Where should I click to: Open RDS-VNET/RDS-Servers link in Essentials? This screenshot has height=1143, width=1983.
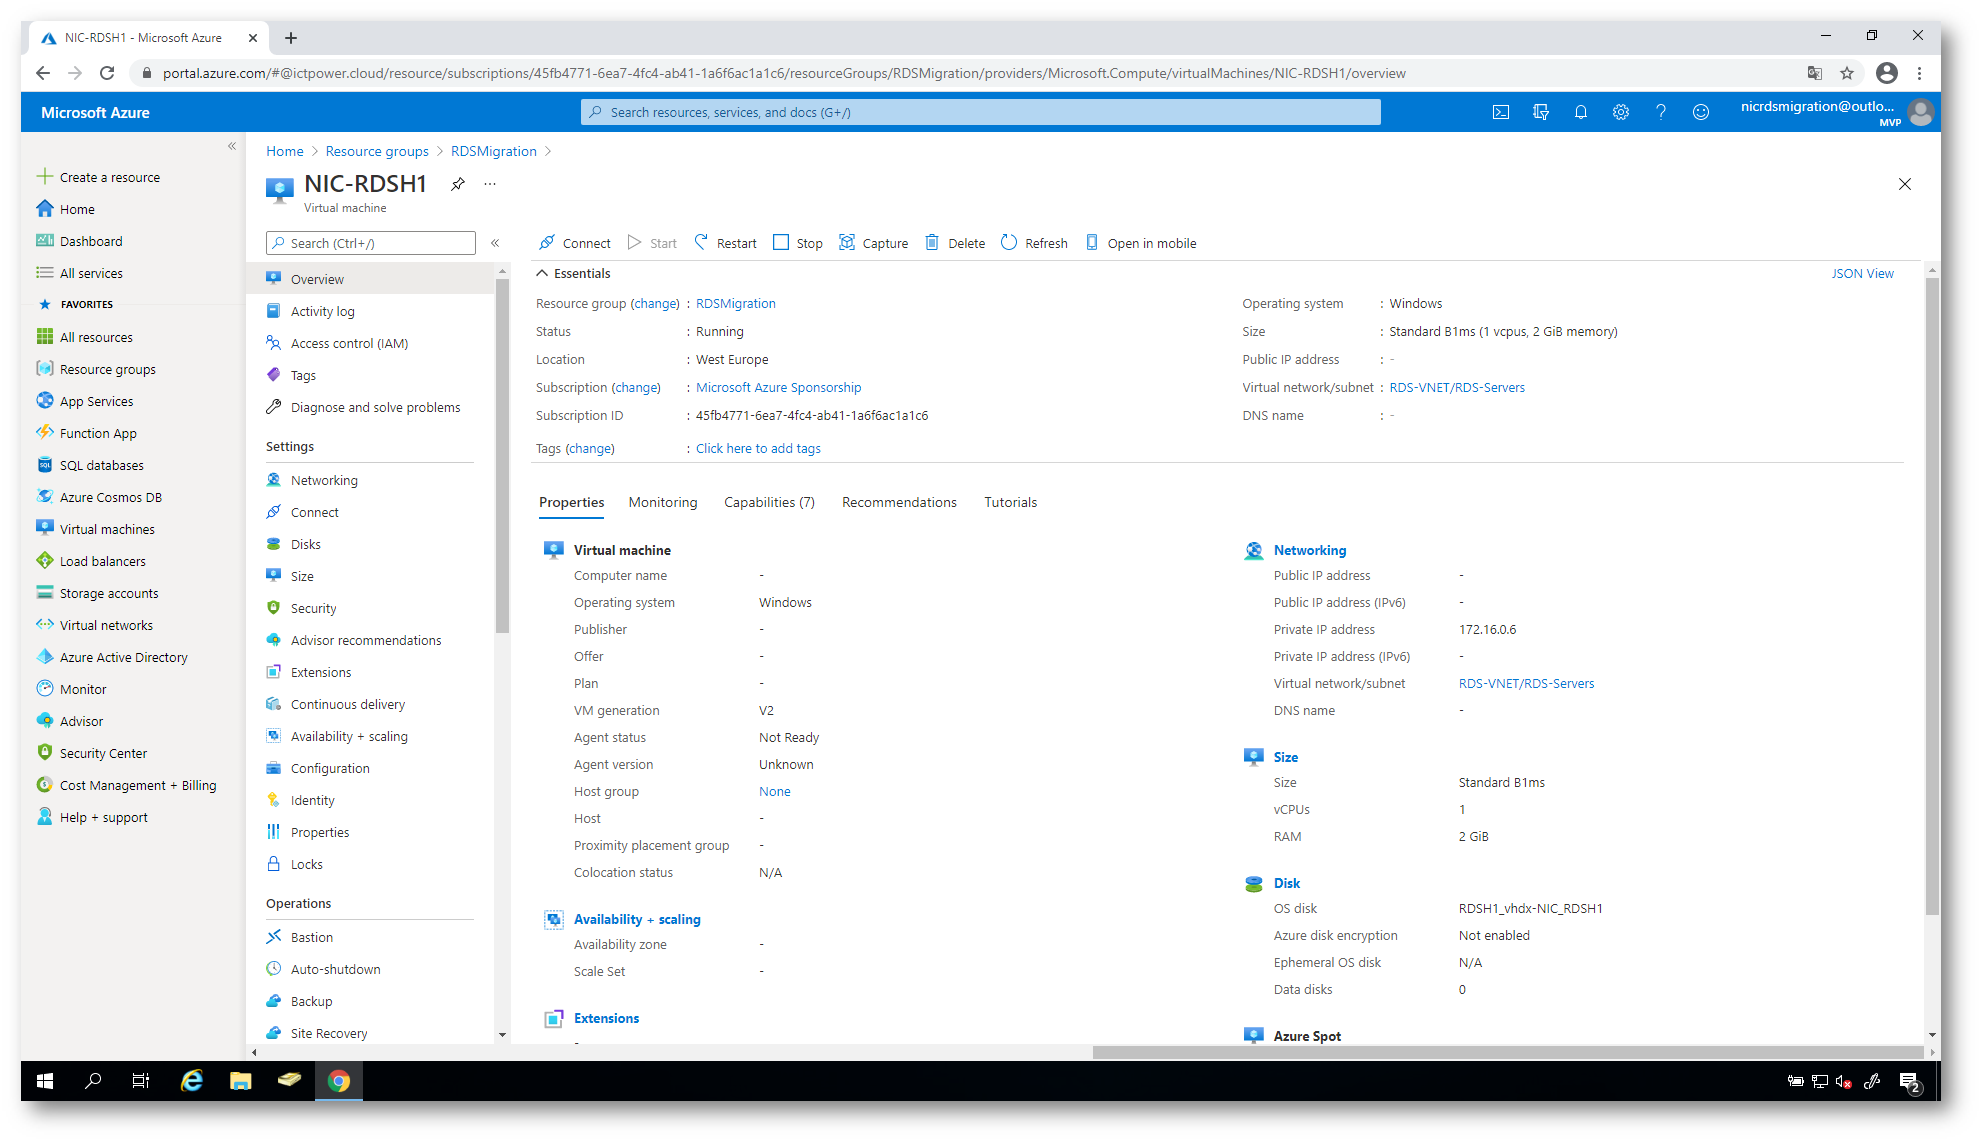tap(1456, 387)
